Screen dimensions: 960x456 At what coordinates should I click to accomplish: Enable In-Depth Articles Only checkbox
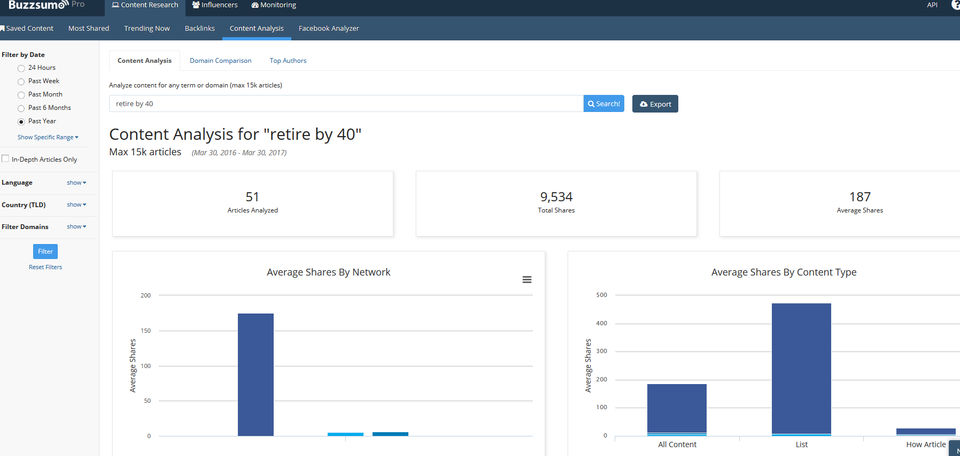coord(6,159)
